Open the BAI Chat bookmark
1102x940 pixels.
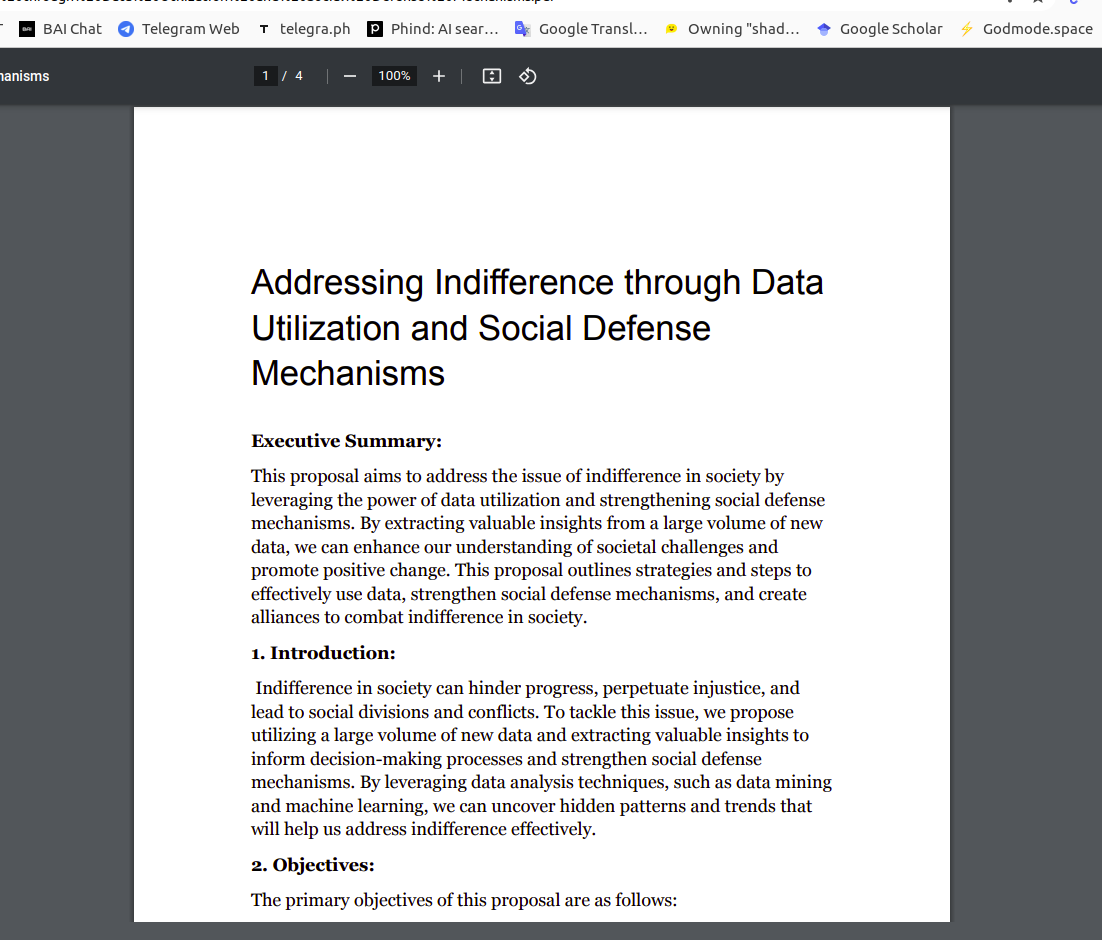(61, 29)
